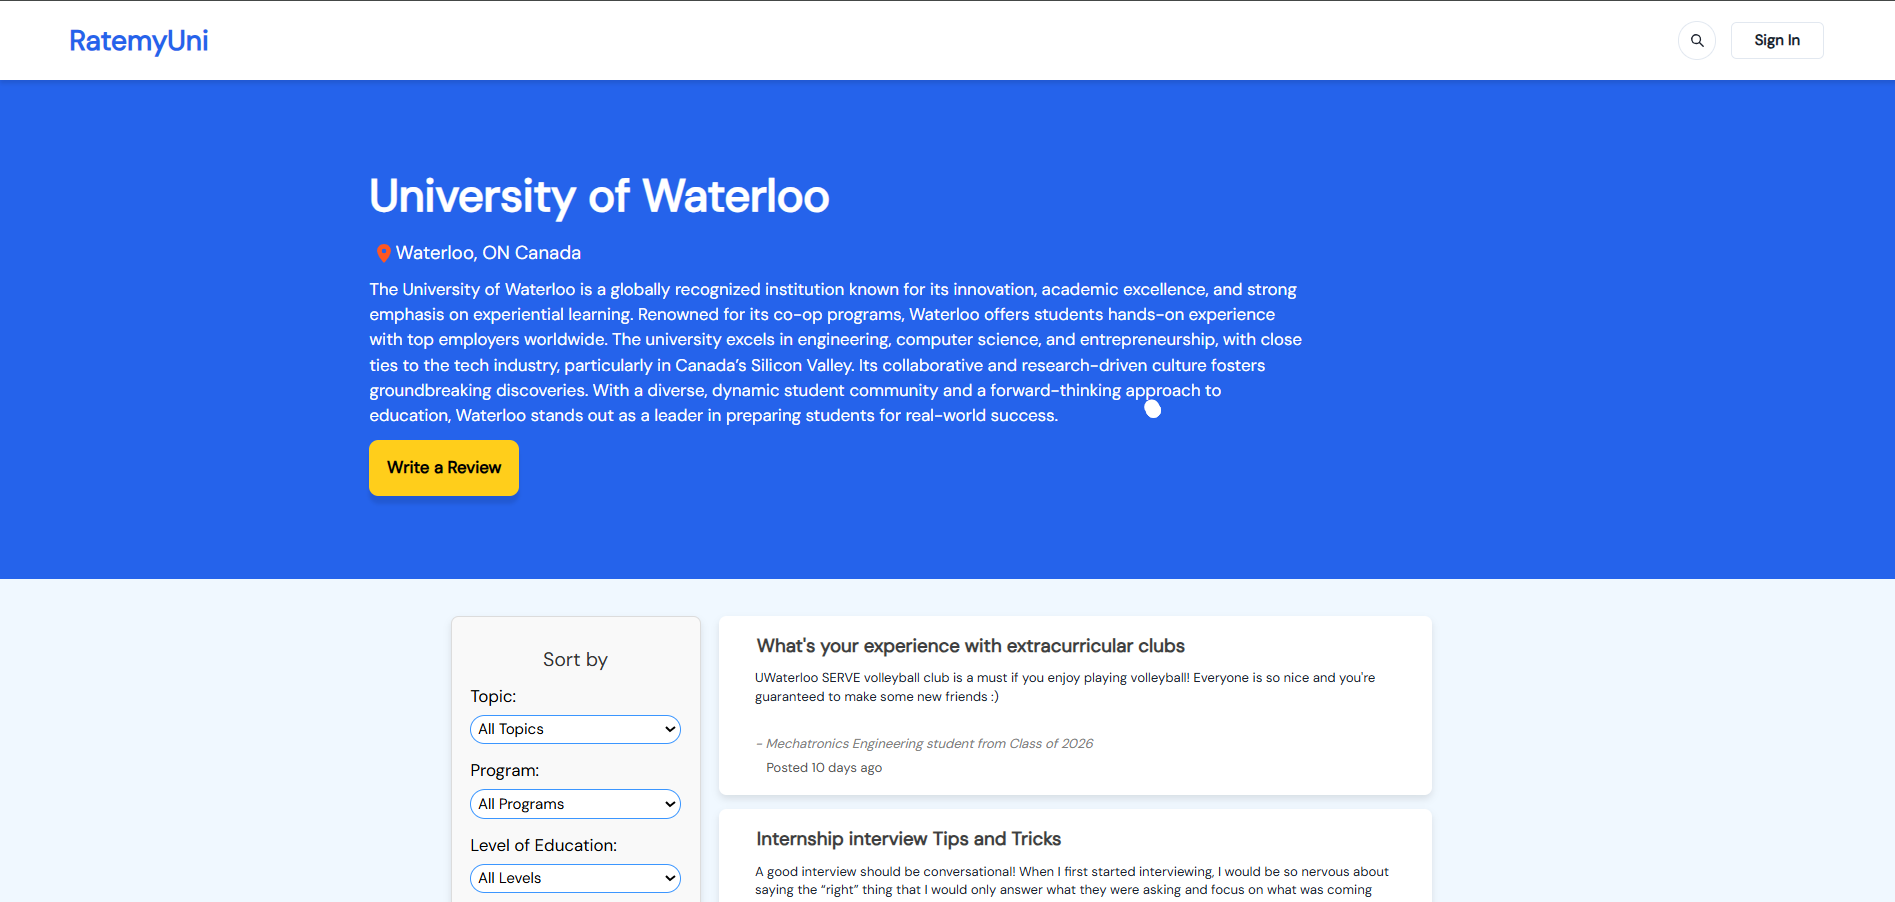This screenshot has height=902, width=1895.
Task: Click the University of Waterloo heading
Action: (x=599, y=196)
